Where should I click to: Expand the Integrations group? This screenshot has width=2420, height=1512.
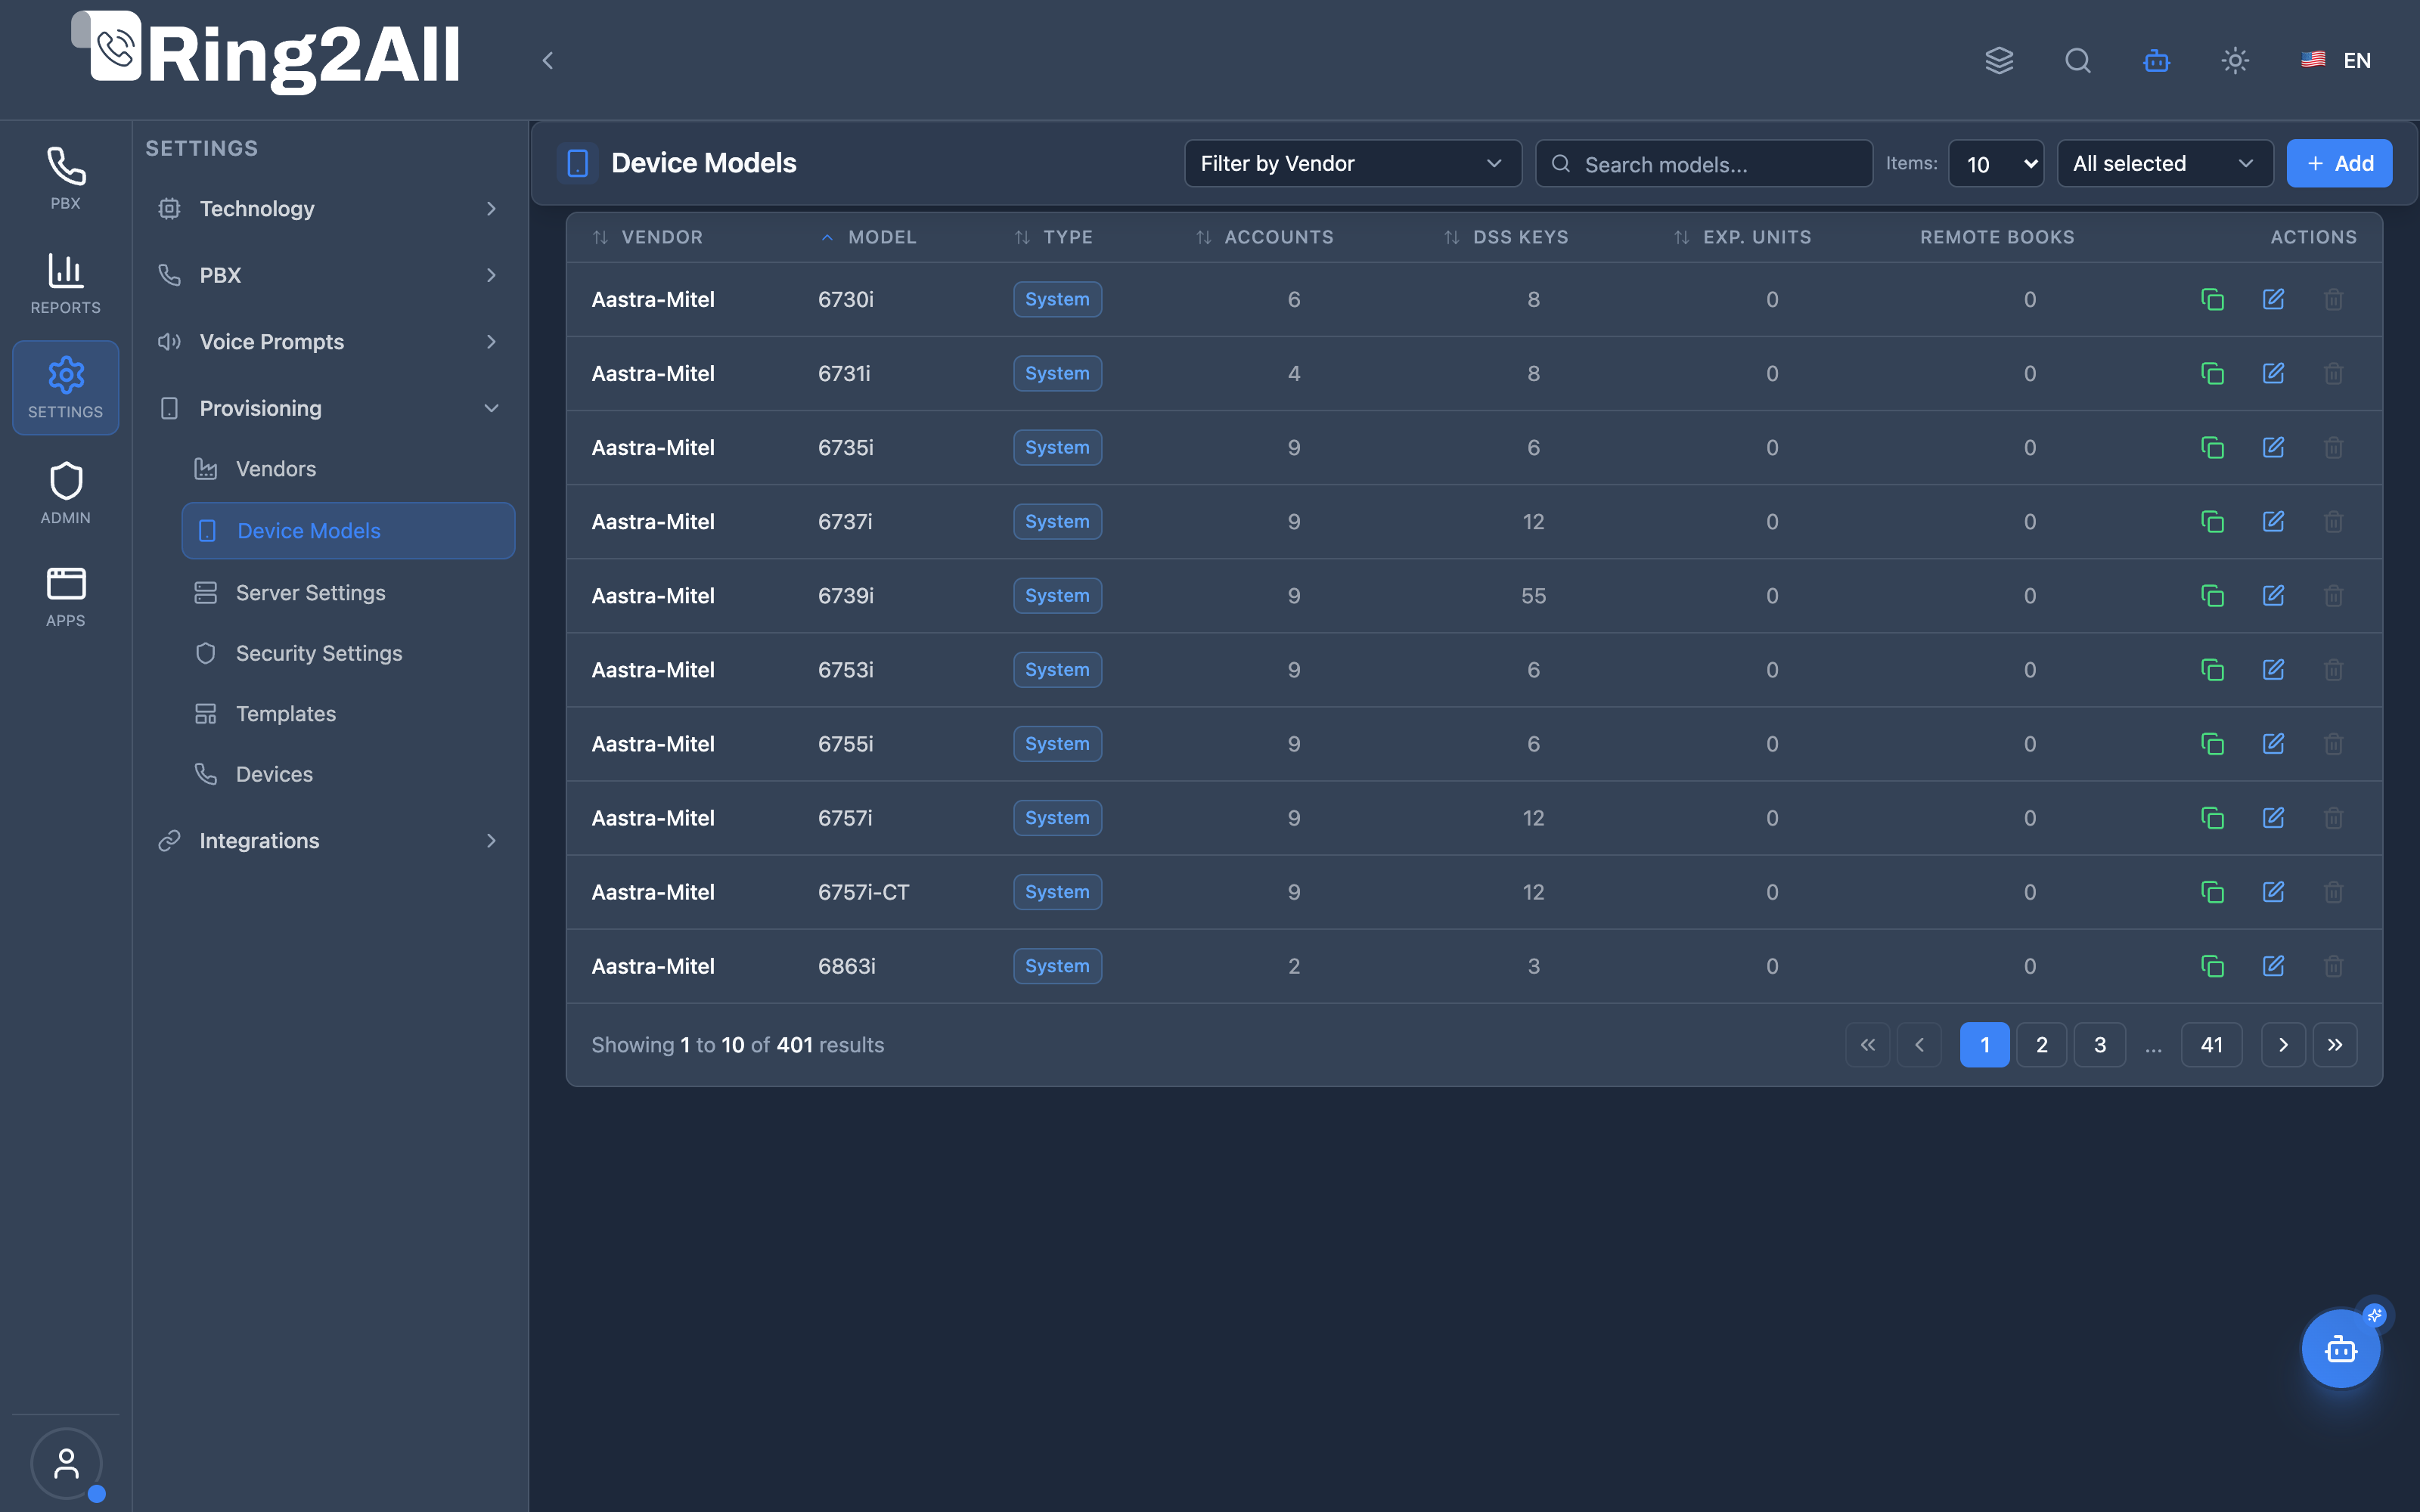(329, 840)
